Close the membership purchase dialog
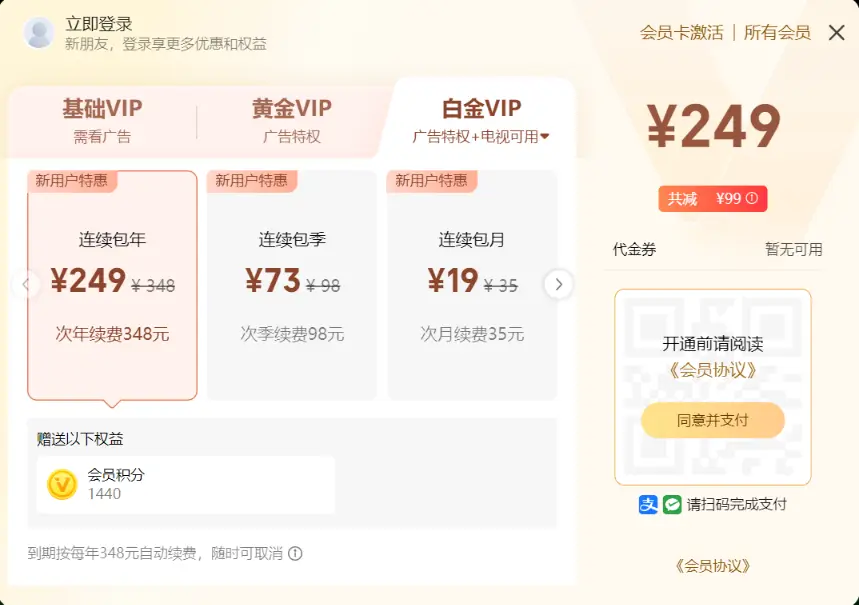The image size is (859, 605). pyautogui.click(x=837, y=32)
